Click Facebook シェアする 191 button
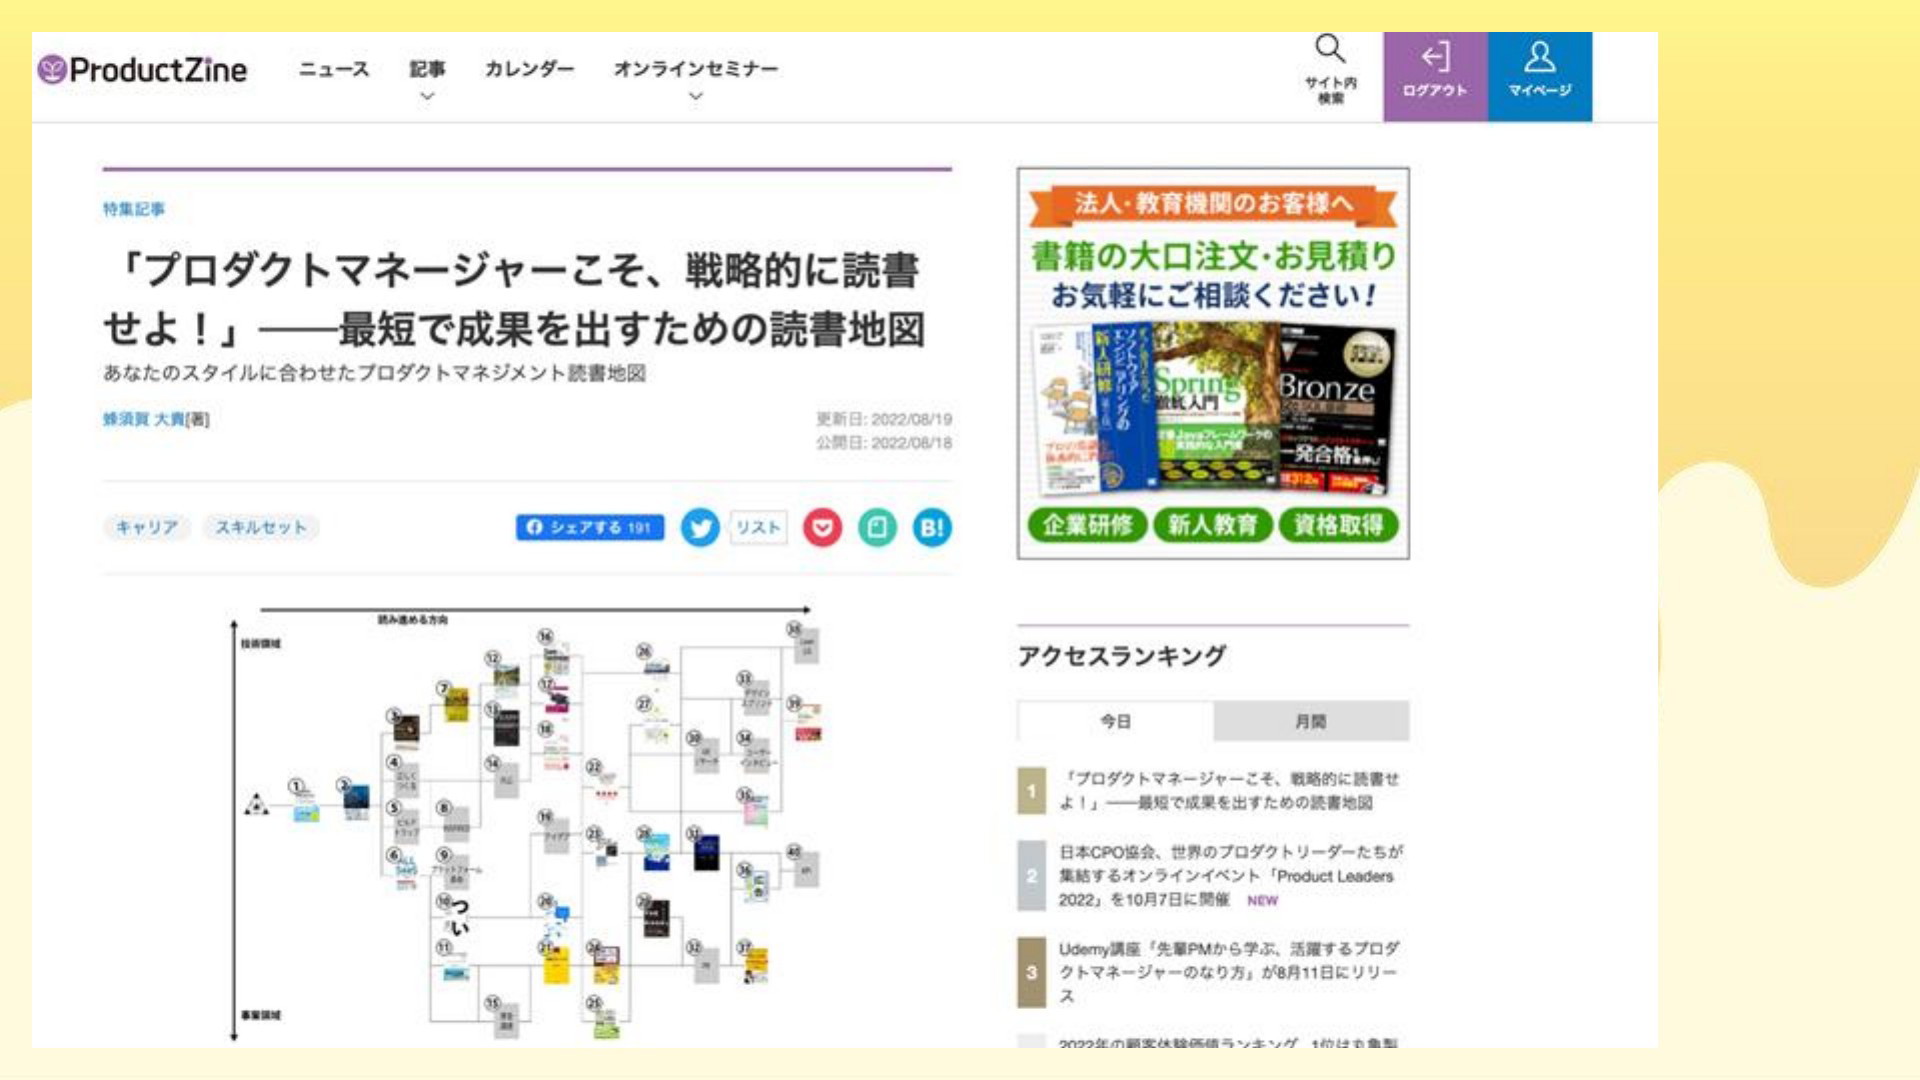 pos(590,527)
